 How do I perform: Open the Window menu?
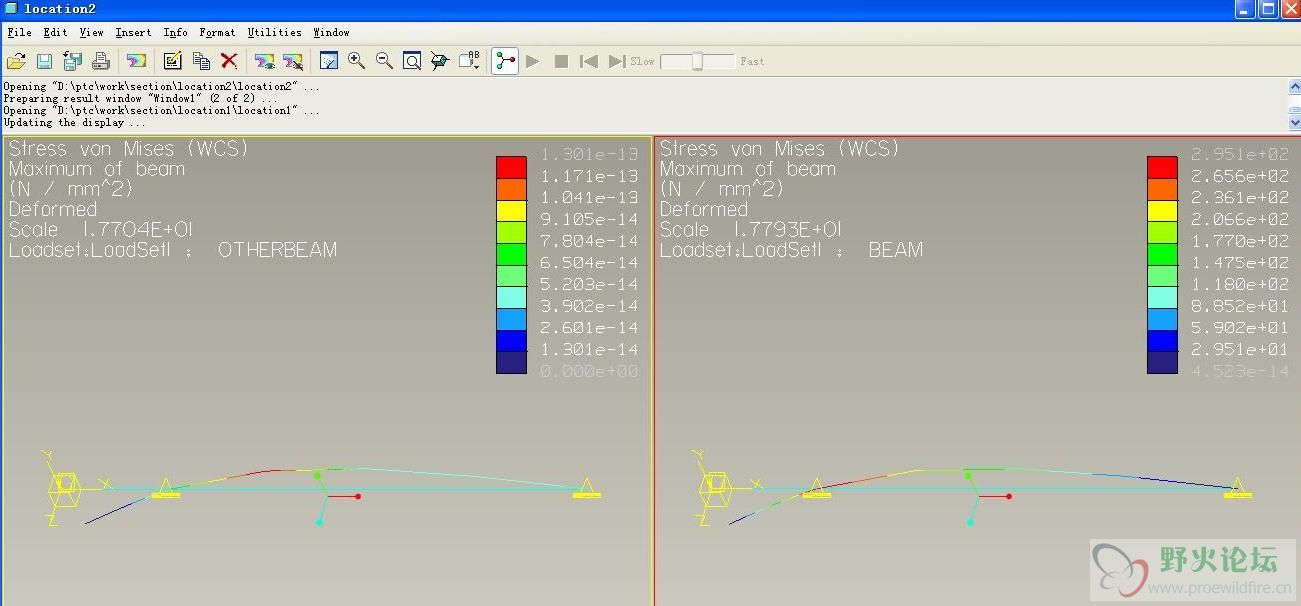[331, 33]
